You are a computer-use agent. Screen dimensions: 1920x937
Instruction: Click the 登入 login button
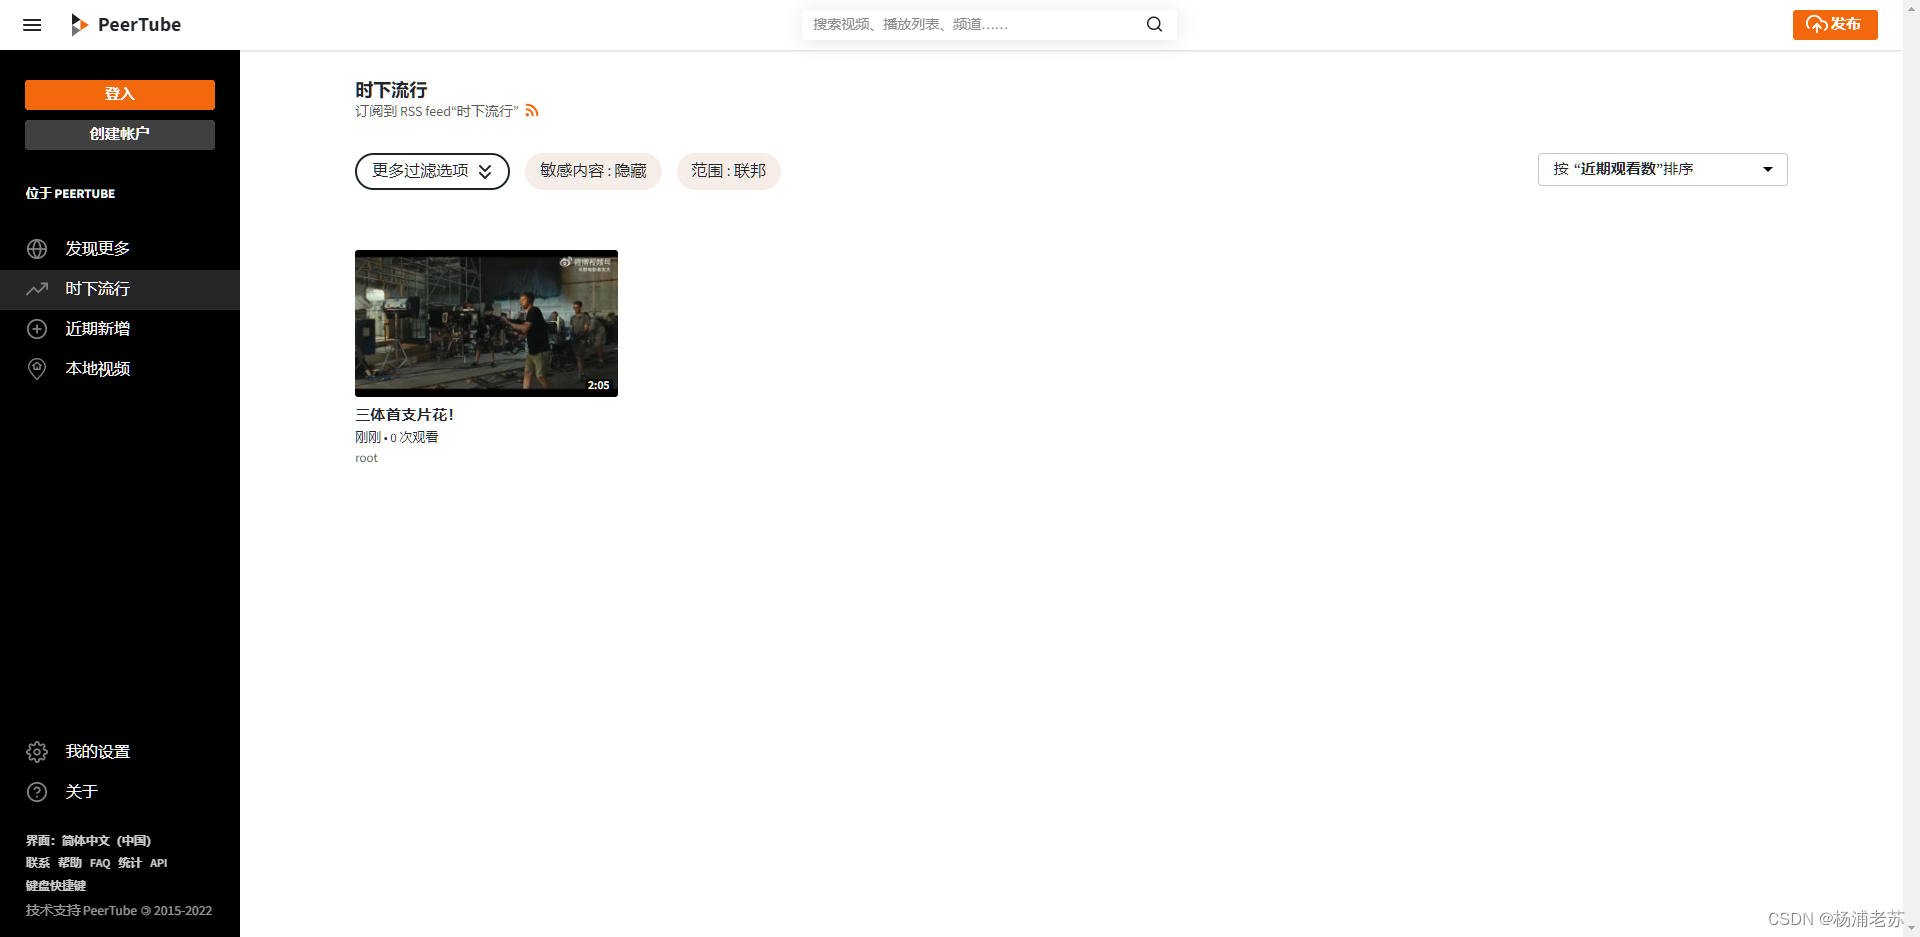click(120, 94)
